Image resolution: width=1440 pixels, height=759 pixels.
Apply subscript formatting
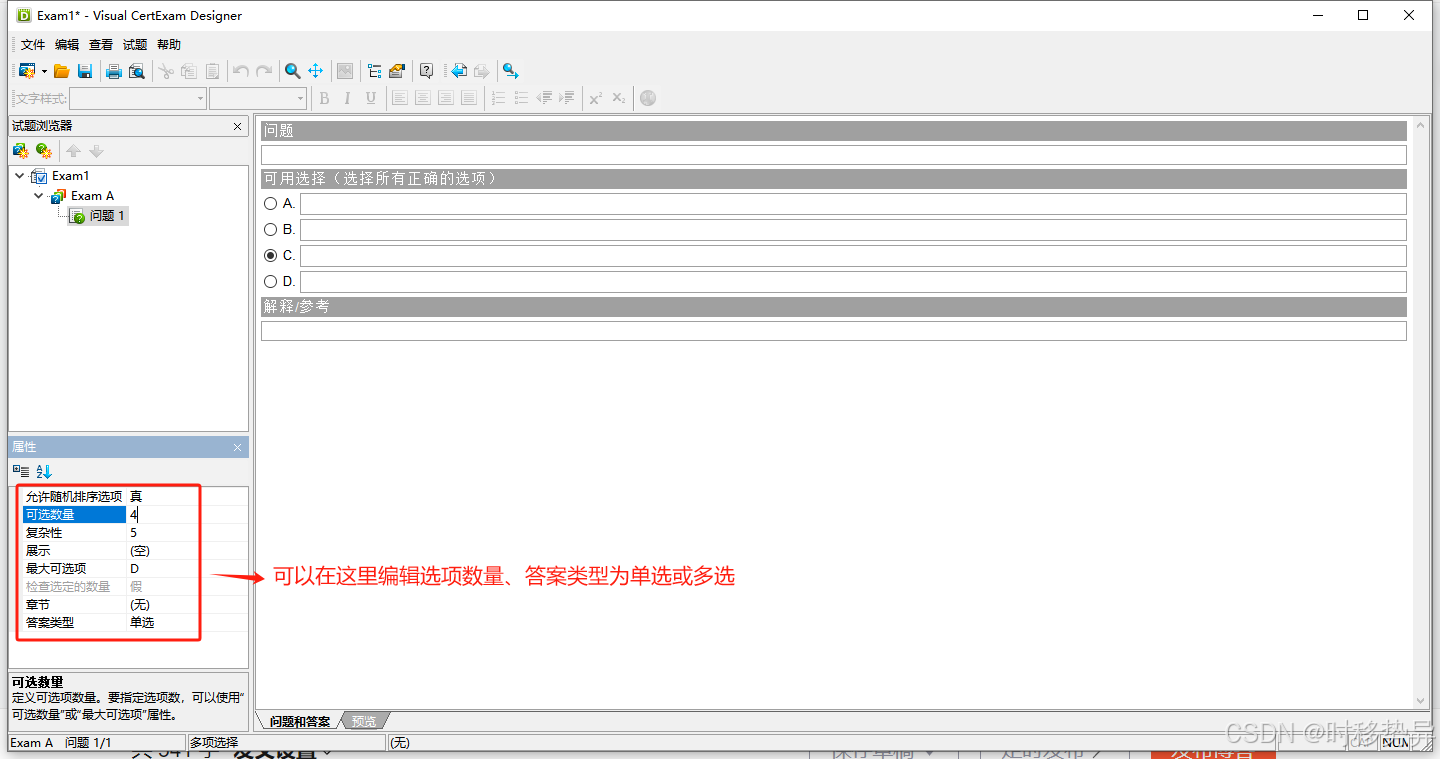619,98
